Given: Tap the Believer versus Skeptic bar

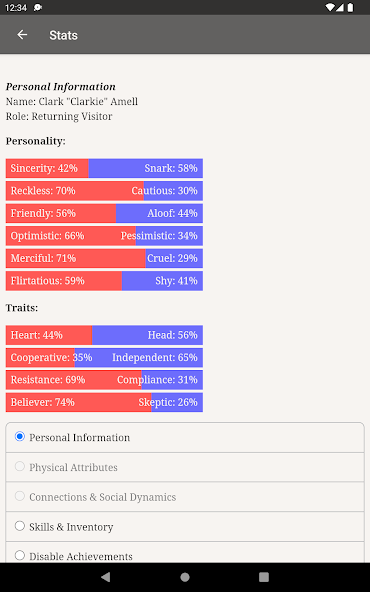Looking at the screenshot, I should (x=104, y=402).
